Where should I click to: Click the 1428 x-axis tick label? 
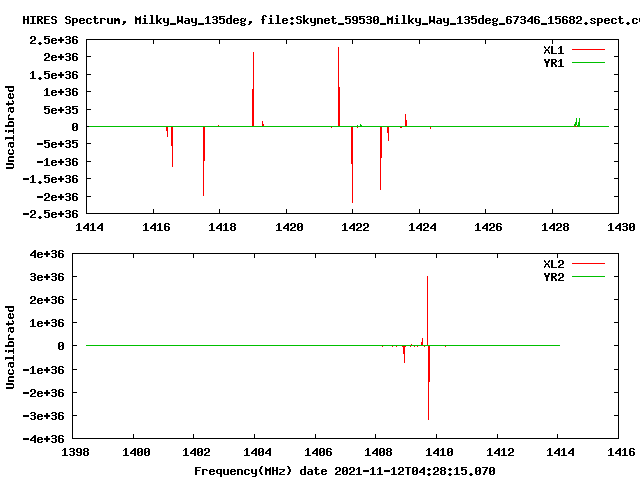click(555, 227)
